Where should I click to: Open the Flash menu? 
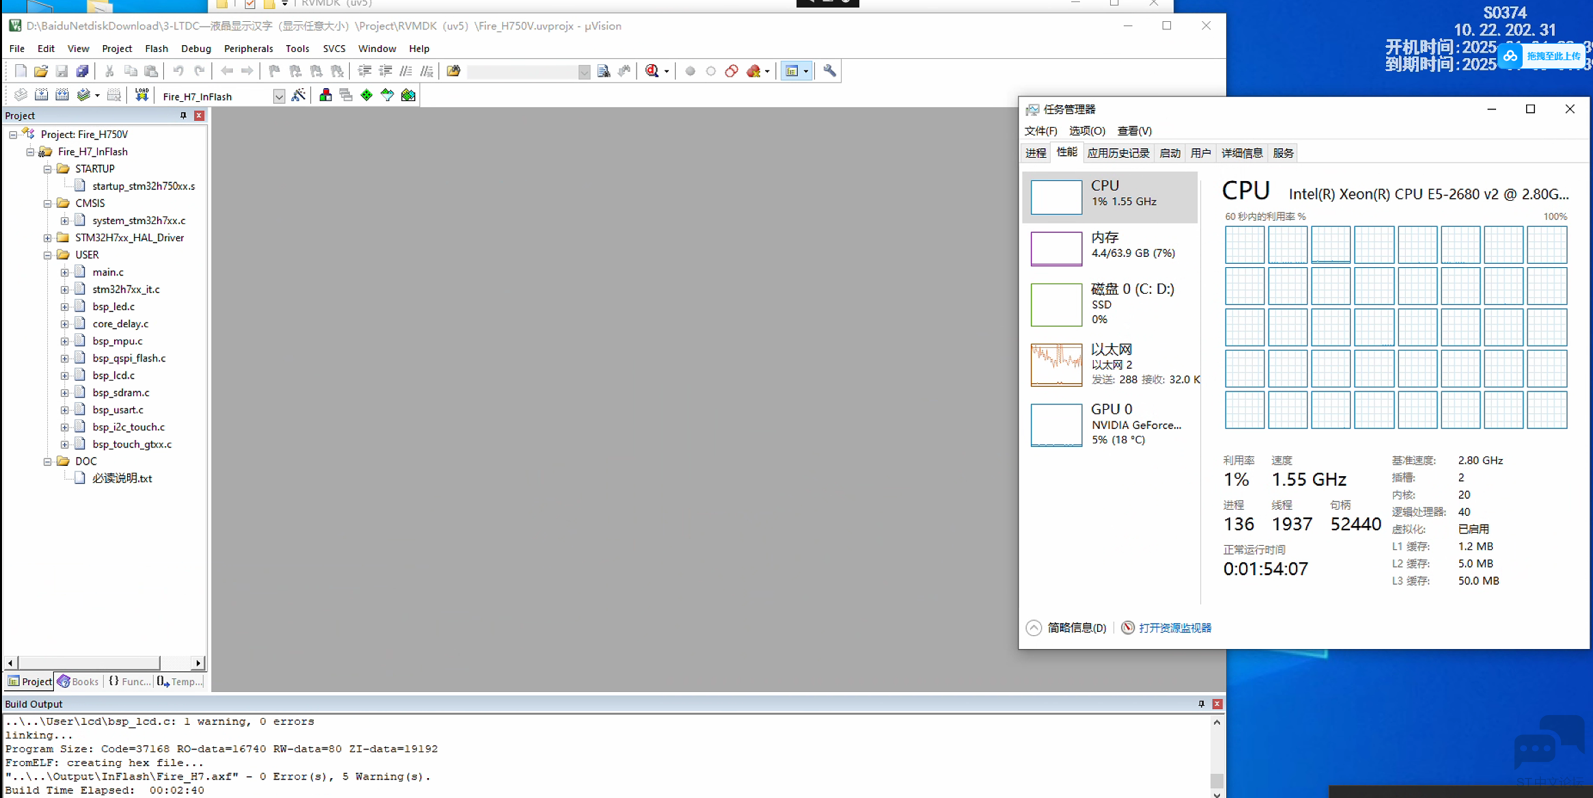(156, 48)
